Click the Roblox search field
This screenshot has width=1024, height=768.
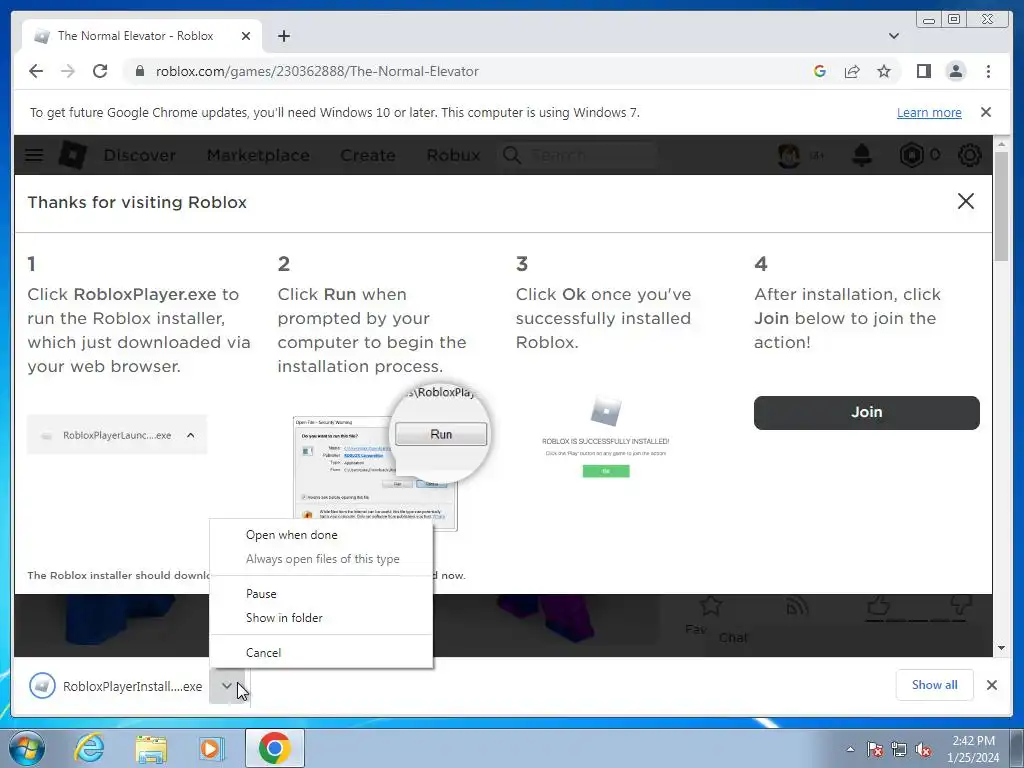(579, 155)
